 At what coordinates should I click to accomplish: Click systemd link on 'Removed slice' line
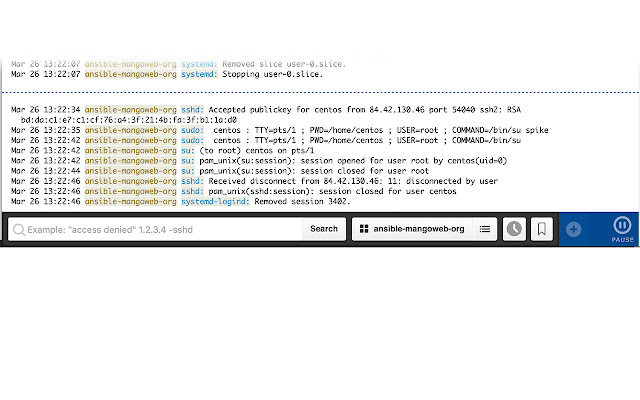point(199,64)
